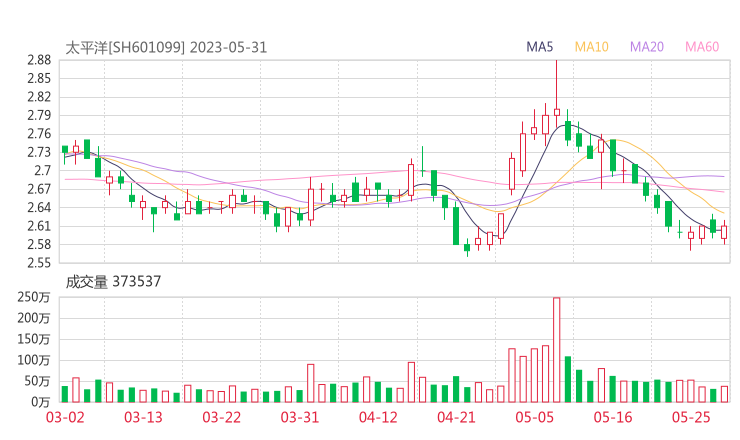This screenshot has height=440, width=740.
Task: Click the MA60 legend label
Action: point(702,47)
